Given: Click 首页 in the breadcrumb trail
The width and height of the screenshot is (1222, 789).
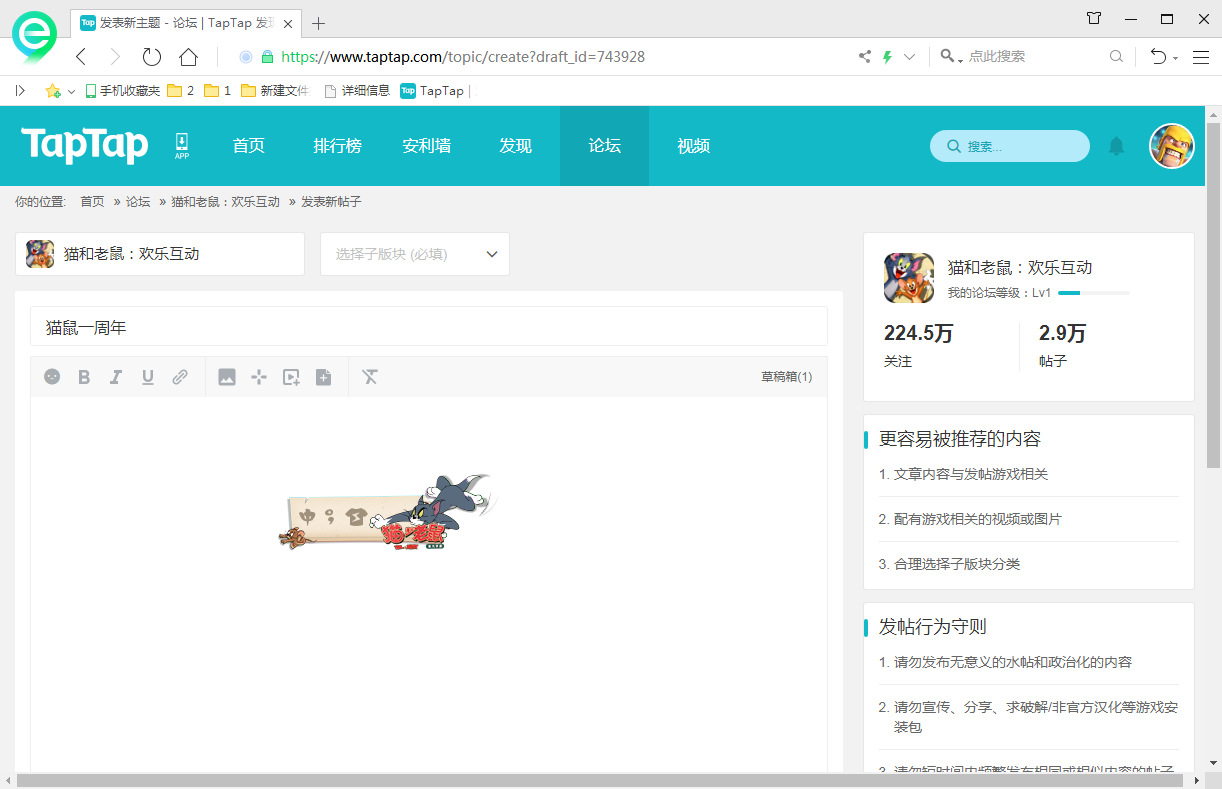Looking at the screenshot, I should pos(92,202).
